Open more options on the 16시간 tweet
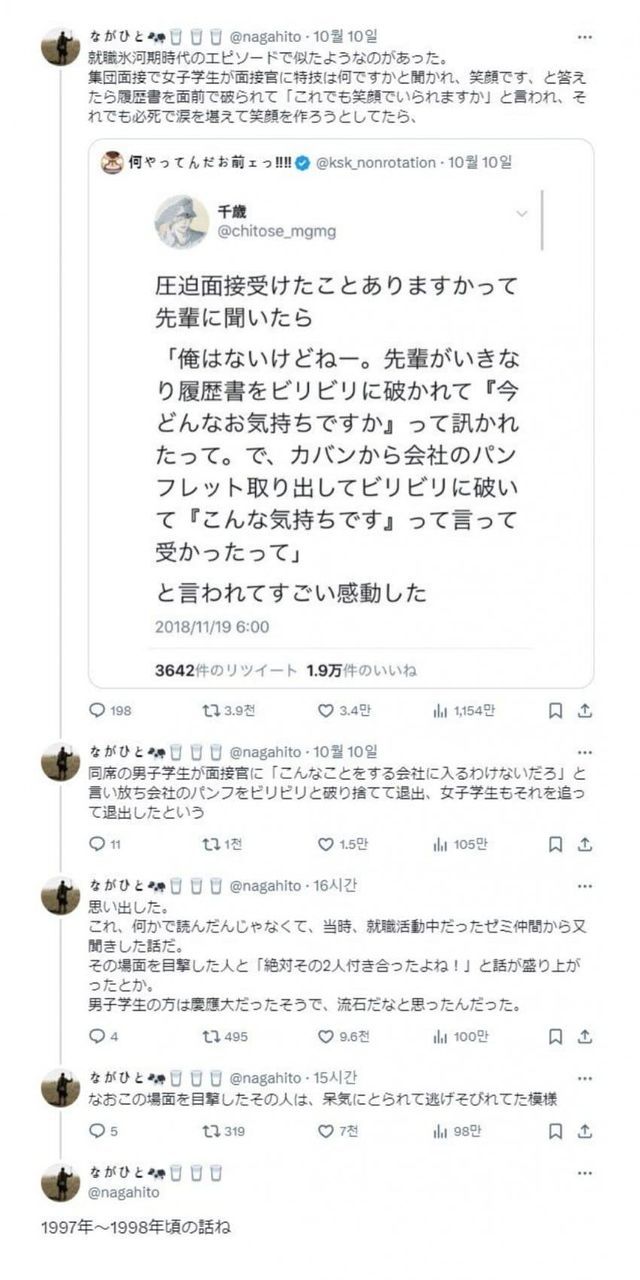 [x=585, y=885]
